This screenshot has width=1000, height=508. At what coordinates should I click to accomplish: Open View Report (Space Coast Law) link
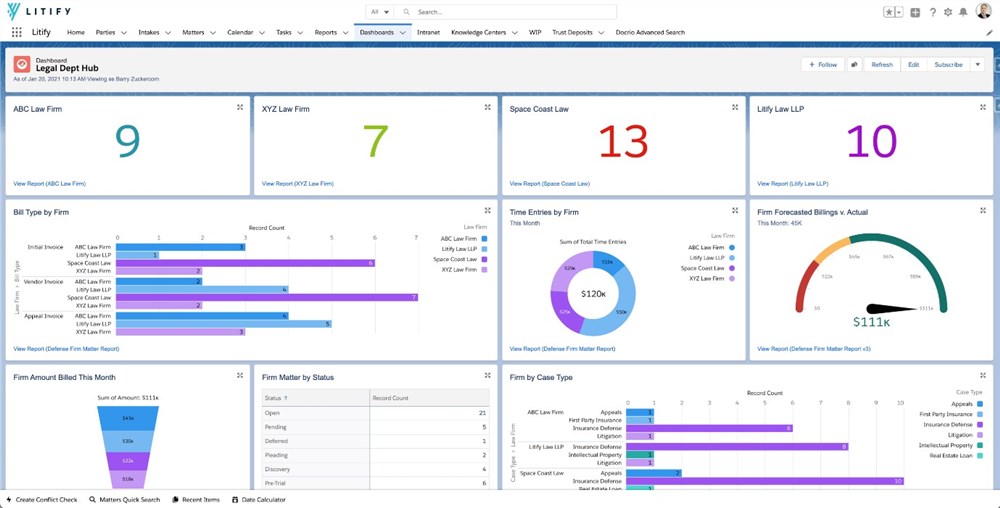[x=550, y=184]
